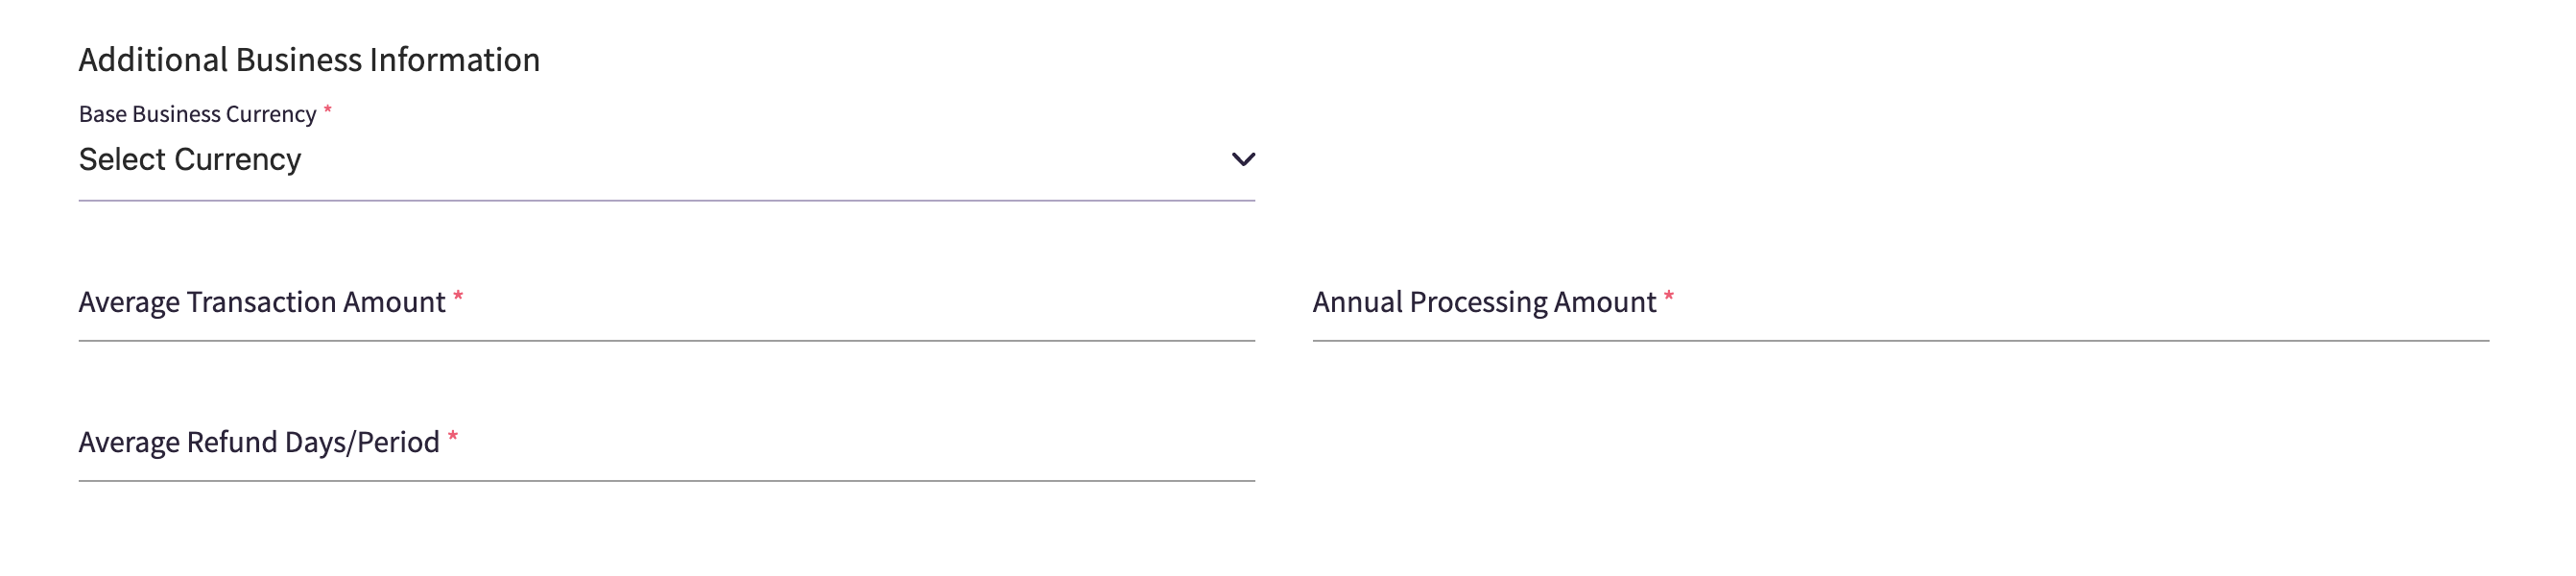Click the Base Business Currency label
The height and width of the screenshot is (576, 2576).
[197, 115]
